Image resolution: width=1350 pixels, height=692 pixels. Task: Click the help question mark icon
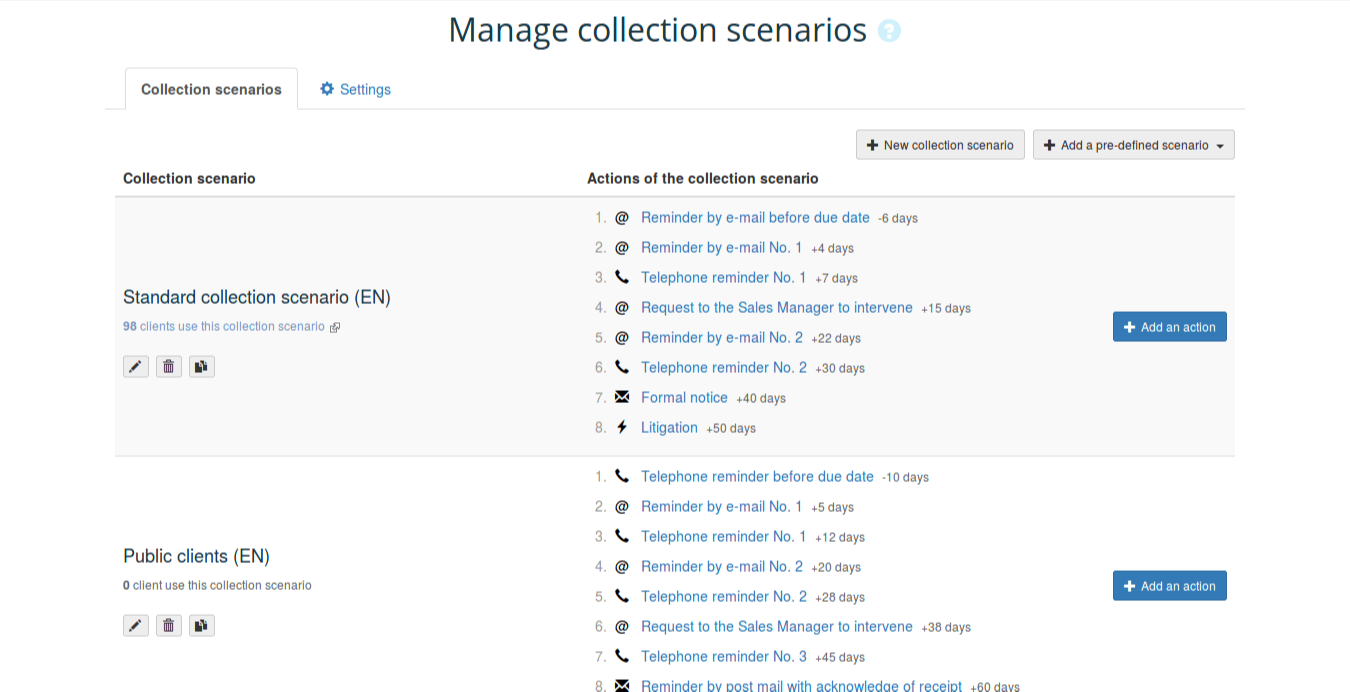click(889, 31)
